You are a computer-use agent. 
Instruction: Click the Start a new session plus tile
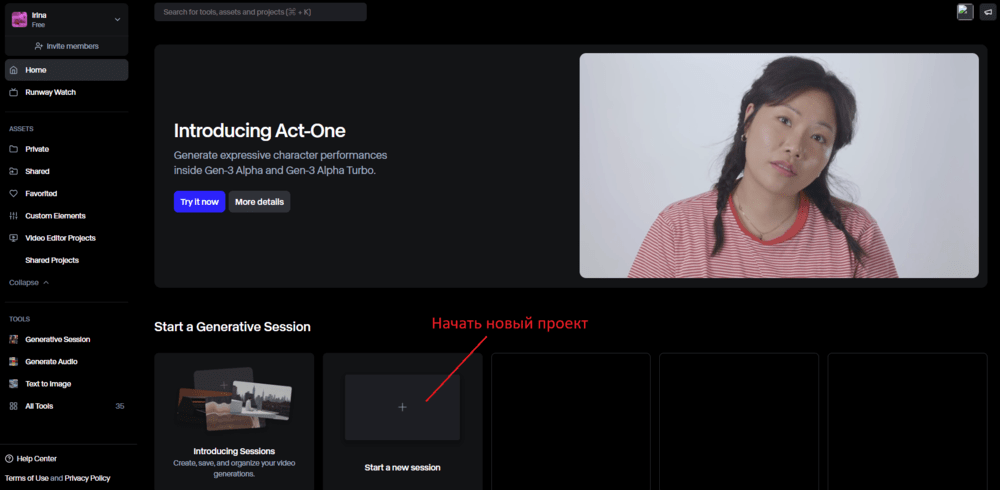402,407
